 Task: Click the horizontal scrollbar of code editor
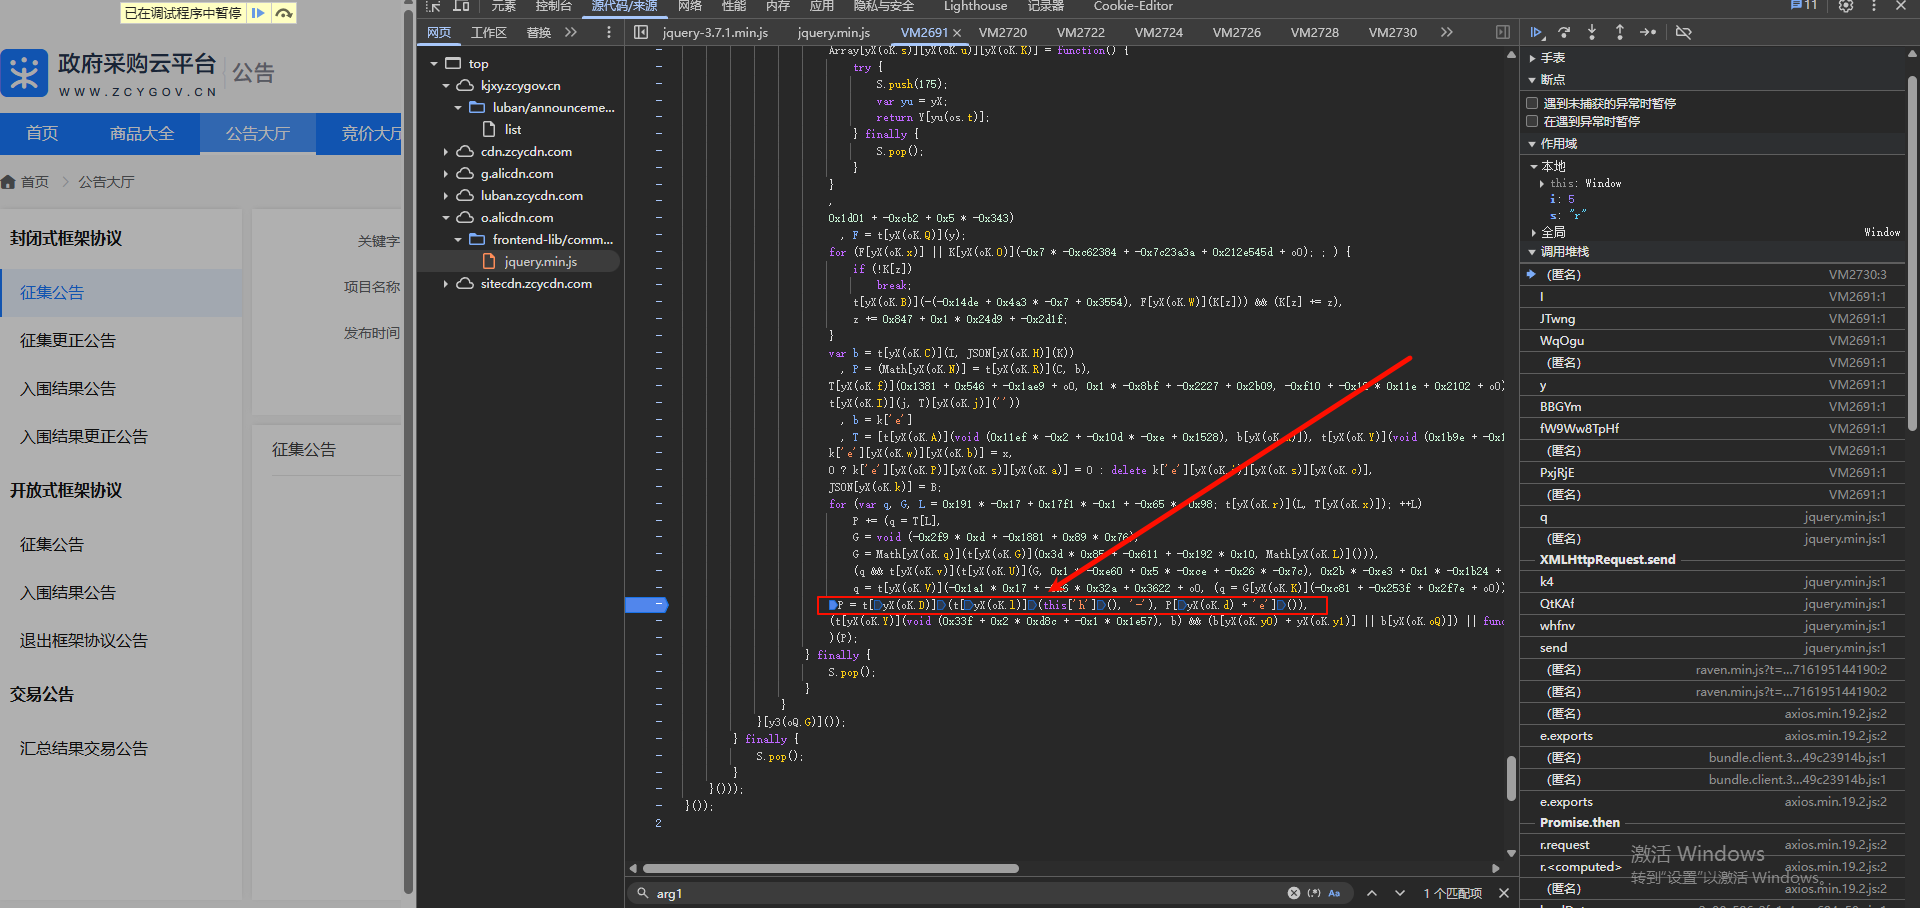tap(830, 869)
